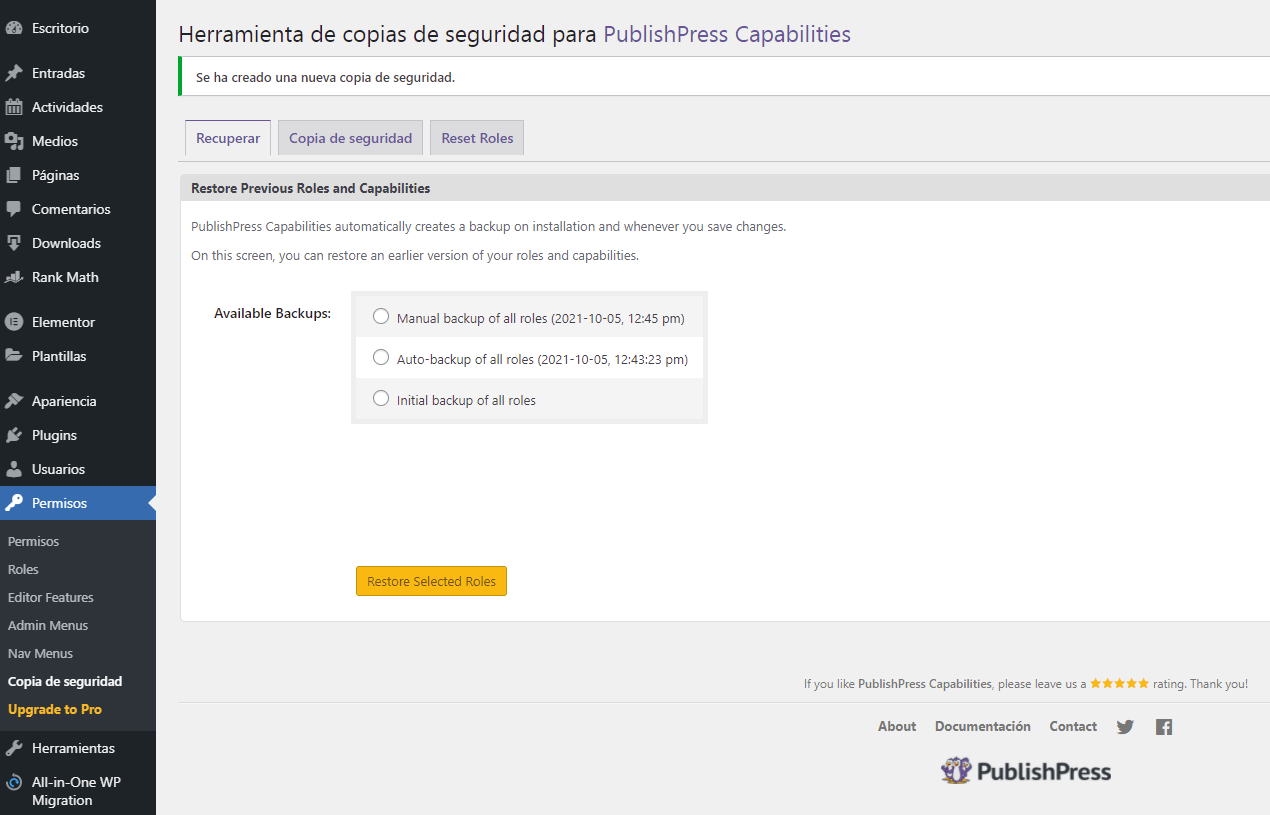Open the Nav Menus submenu item
This screenshot has height=815, width=1270.
point(41,653)
